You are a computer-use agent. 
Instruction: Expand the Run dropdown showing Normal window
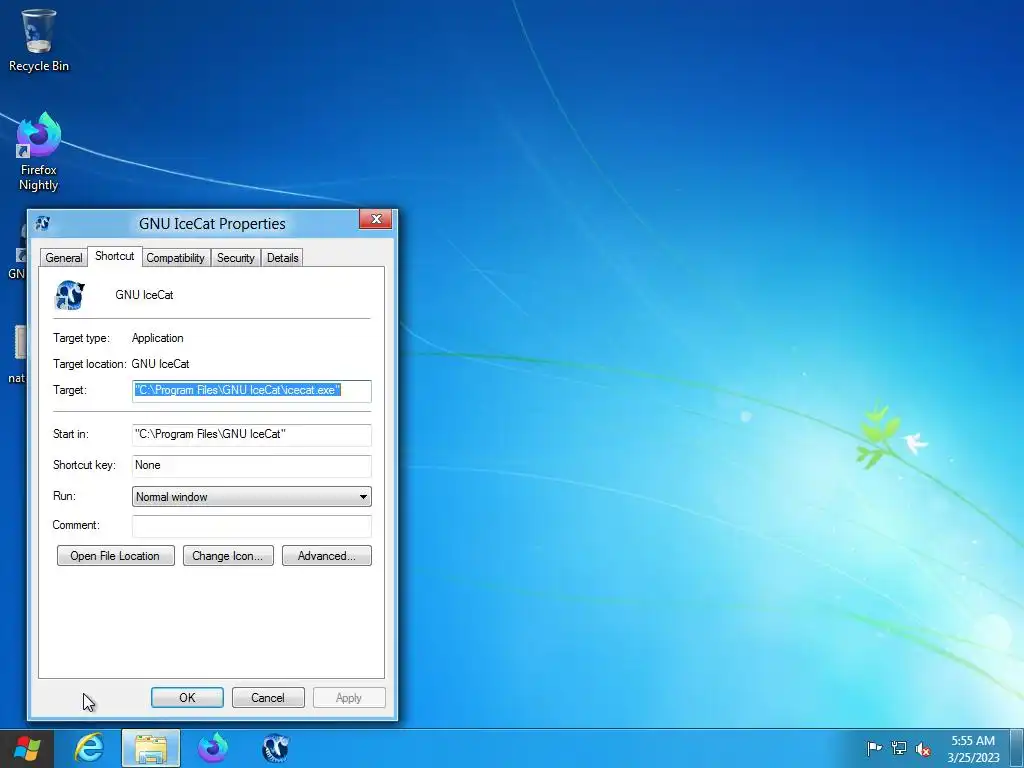[x=251, y=496]
